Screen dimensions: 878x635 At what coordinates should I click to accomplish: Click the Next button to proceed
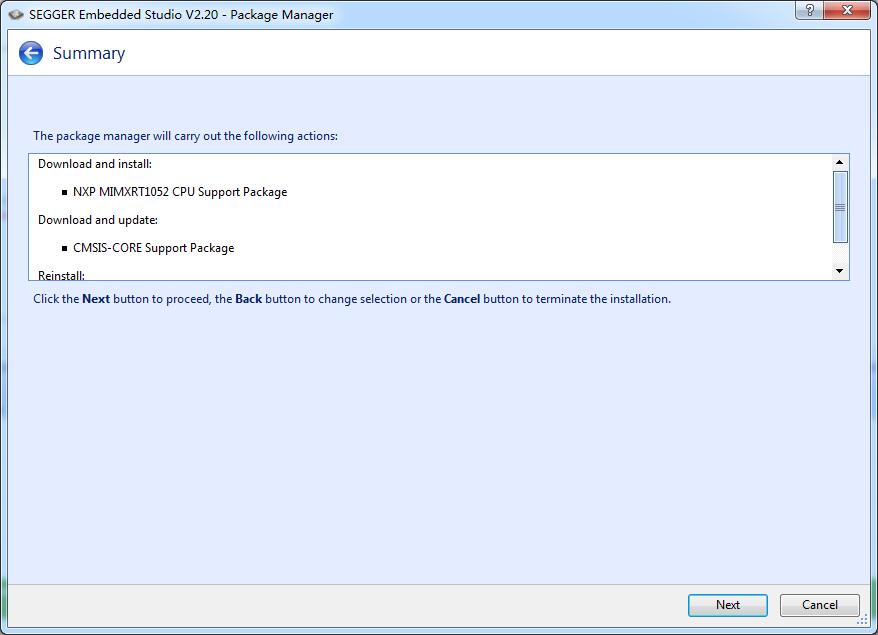click(727, 605)
